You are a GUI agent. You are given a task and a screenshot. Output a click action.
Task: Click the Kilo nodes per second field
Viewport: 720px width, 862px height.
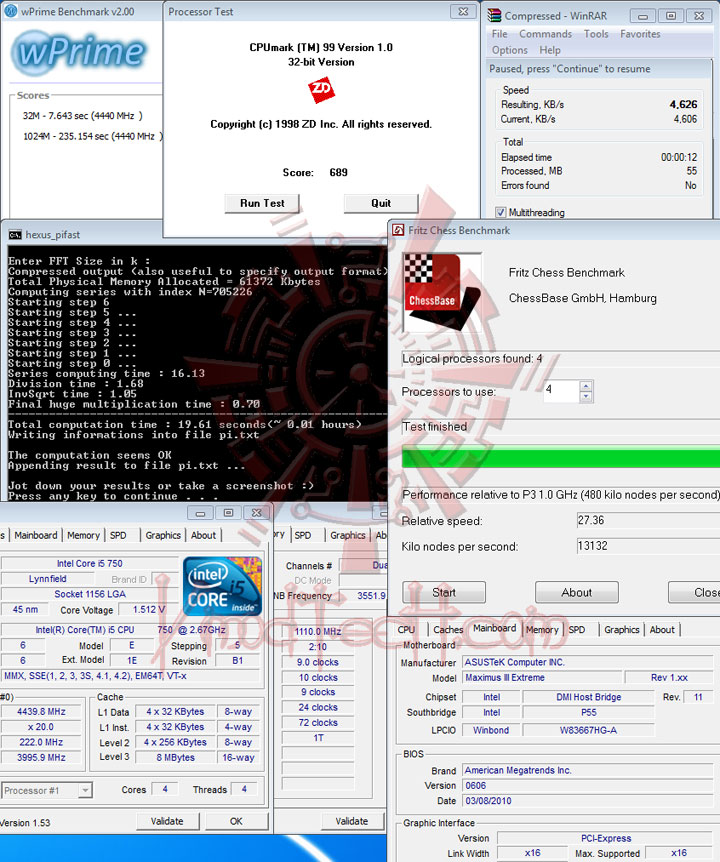[x=648, y=546]
